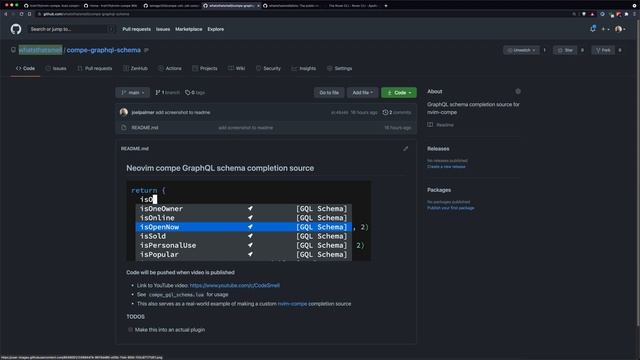Click the browser back arrow

pyautogui.click(x=6, y=14)
